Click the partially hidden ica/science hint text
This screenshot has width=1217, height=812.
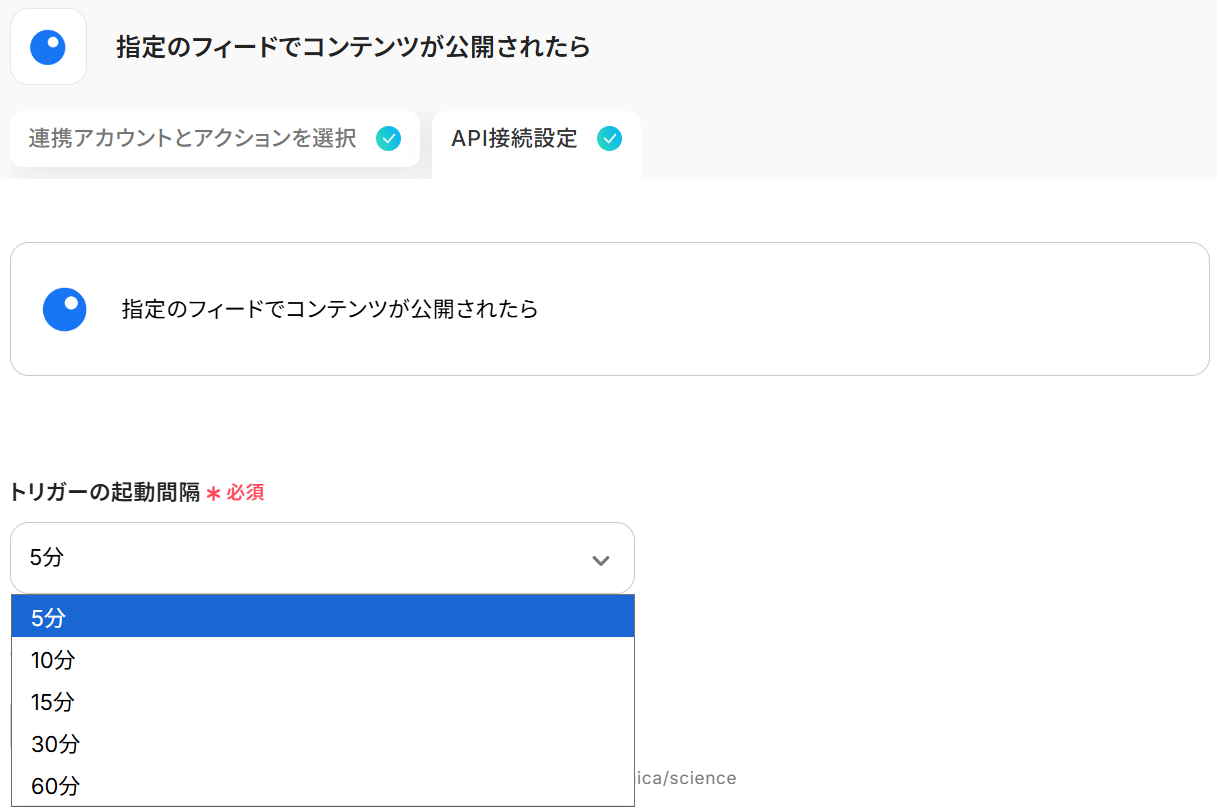[x=686, y=778]
